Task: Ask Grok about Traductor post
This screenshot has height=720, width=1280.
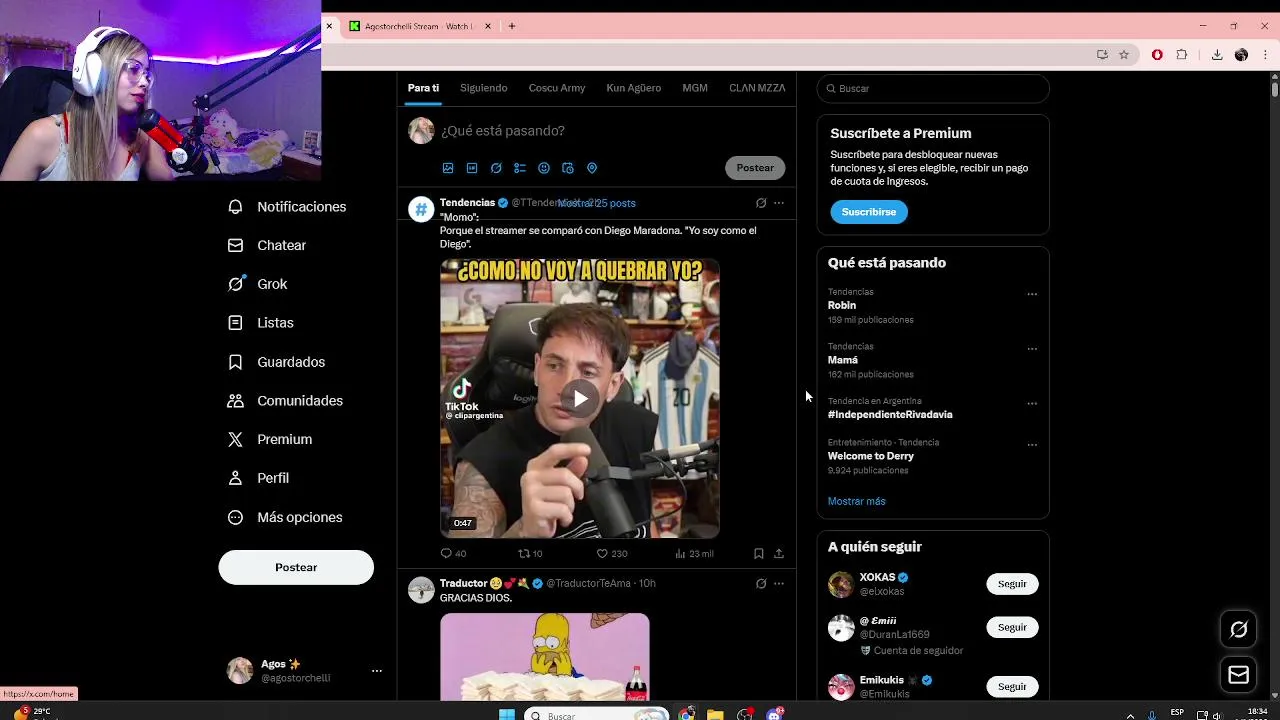Action: [x=761, y=584]
